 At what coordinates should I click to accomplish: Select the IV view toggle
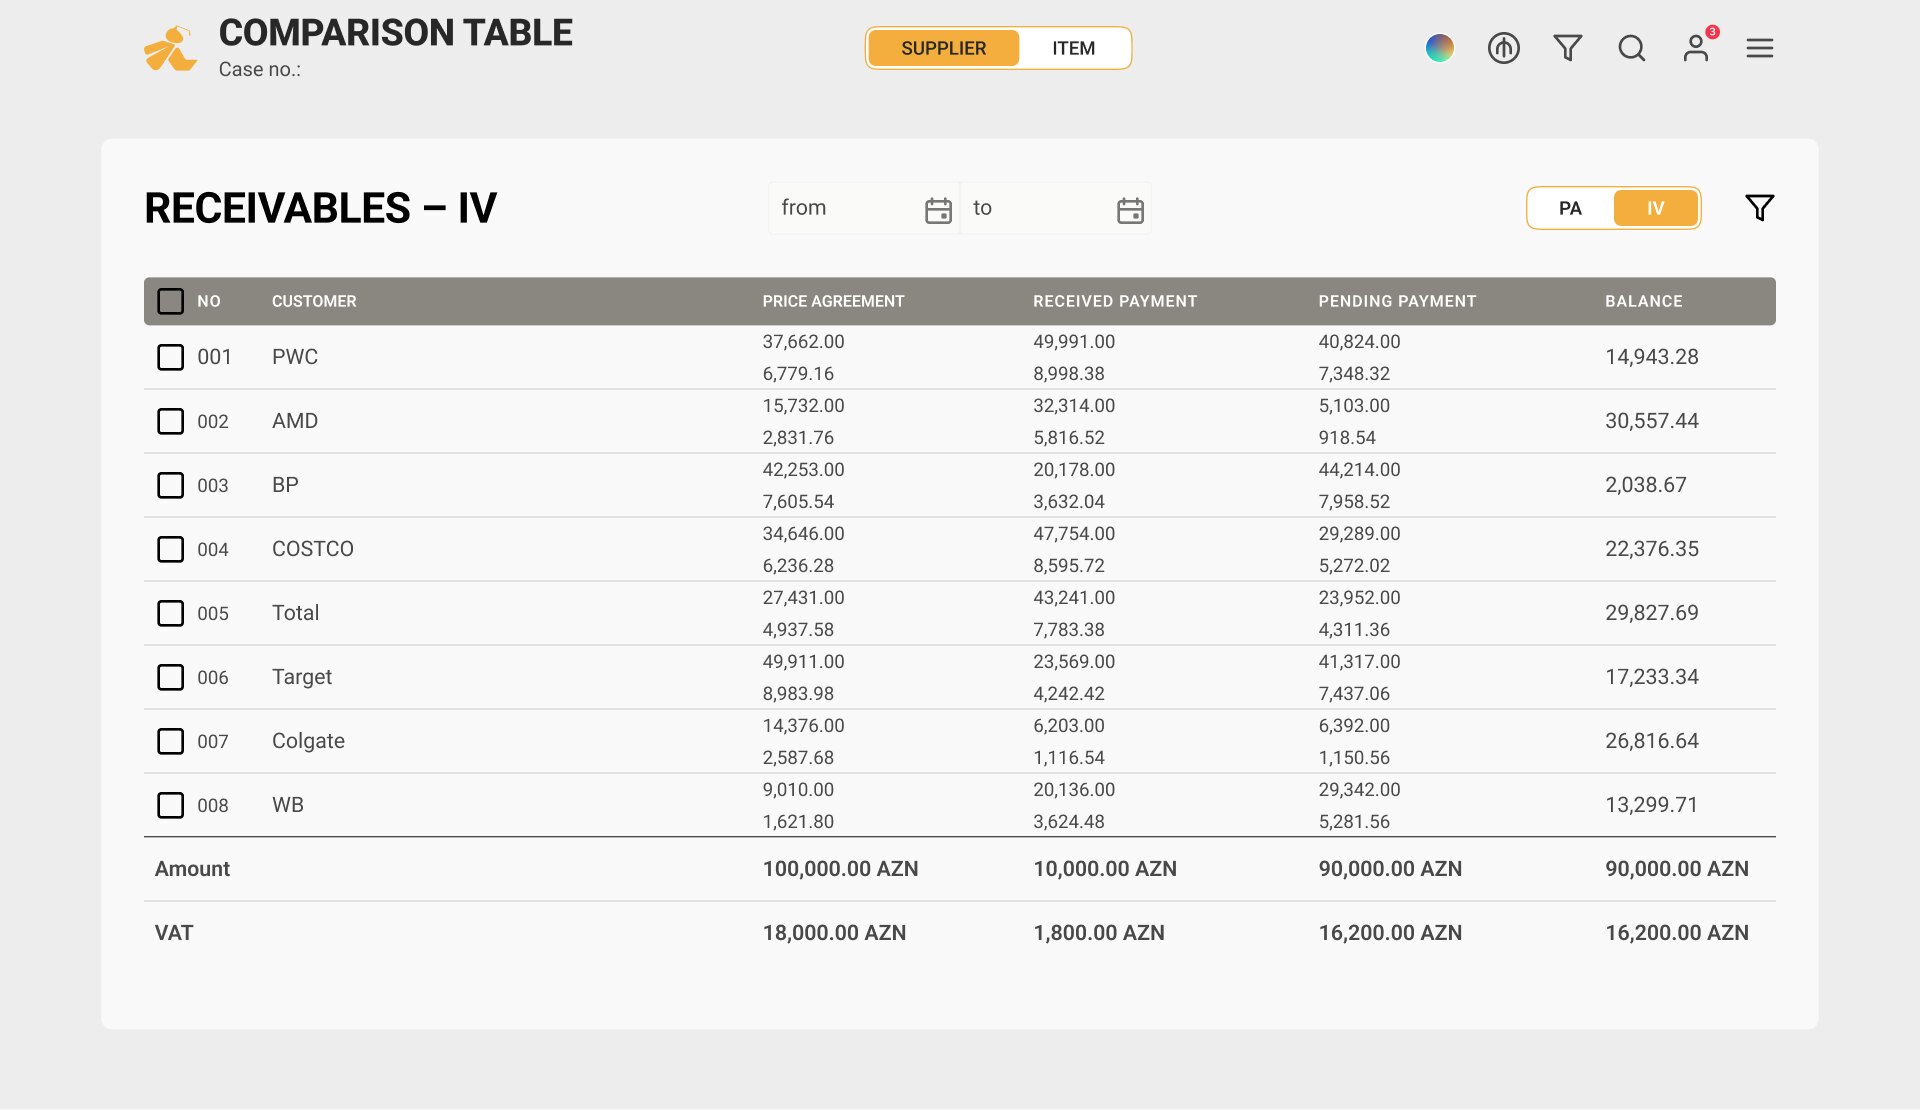(1656, 208)
